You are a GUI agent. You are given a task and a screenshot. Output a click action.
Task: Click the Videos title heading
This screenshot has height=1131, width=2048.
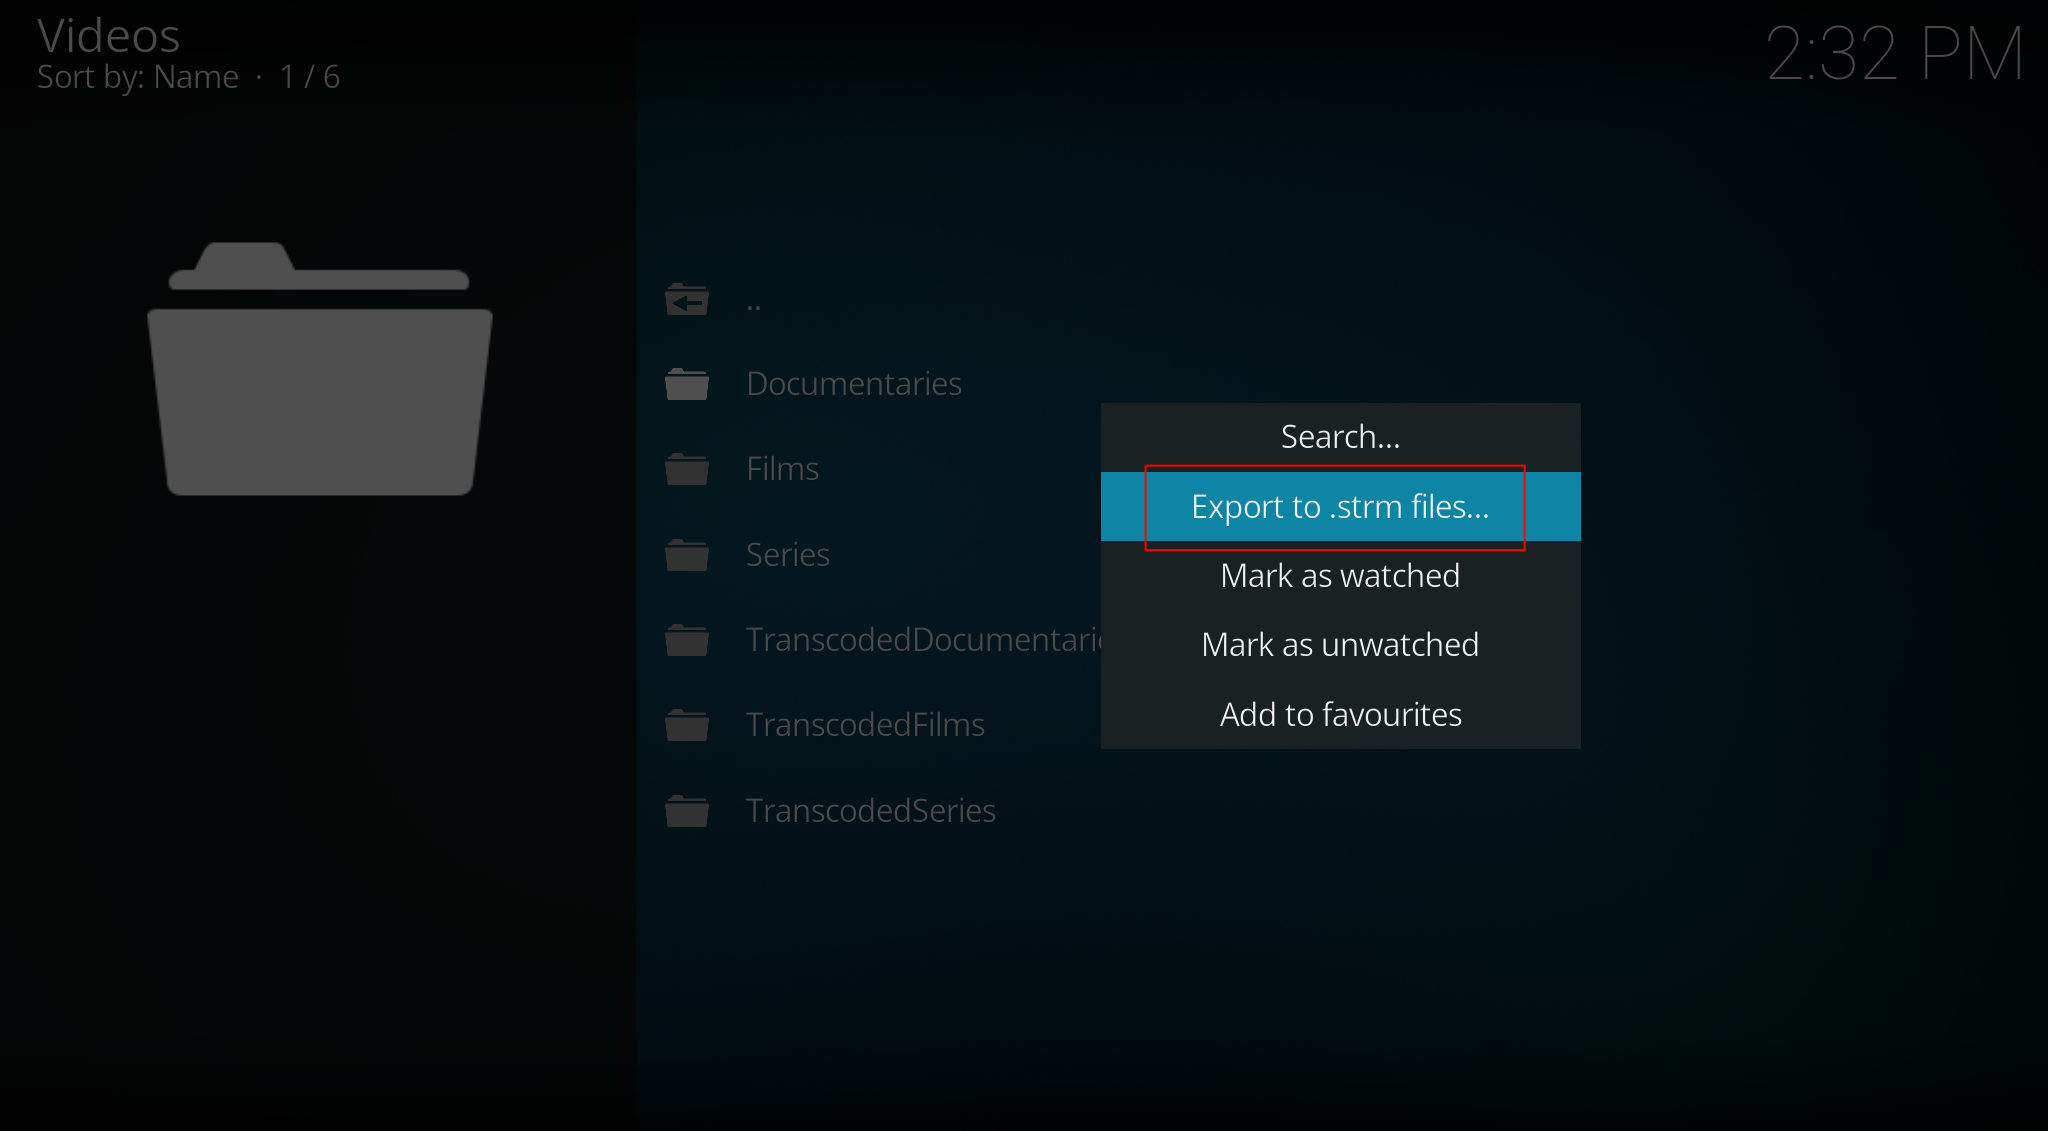(x=109, y=37)
